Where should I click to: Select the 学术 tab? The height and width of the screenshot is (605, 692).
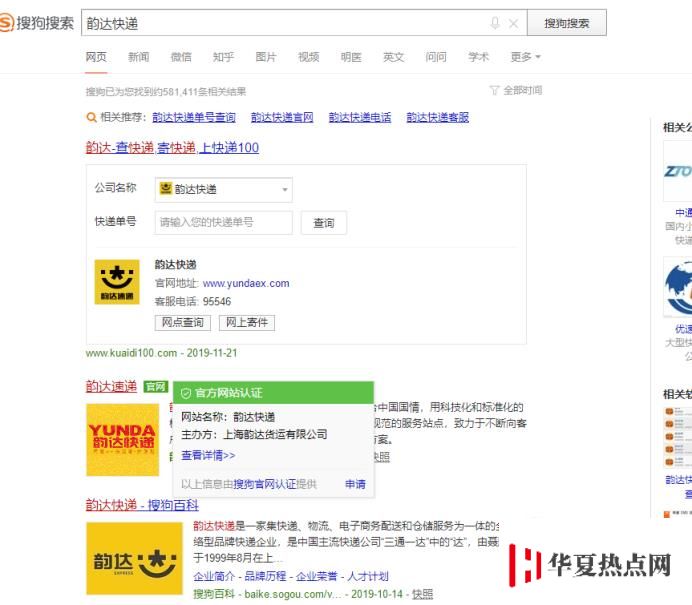click(478, 57)
